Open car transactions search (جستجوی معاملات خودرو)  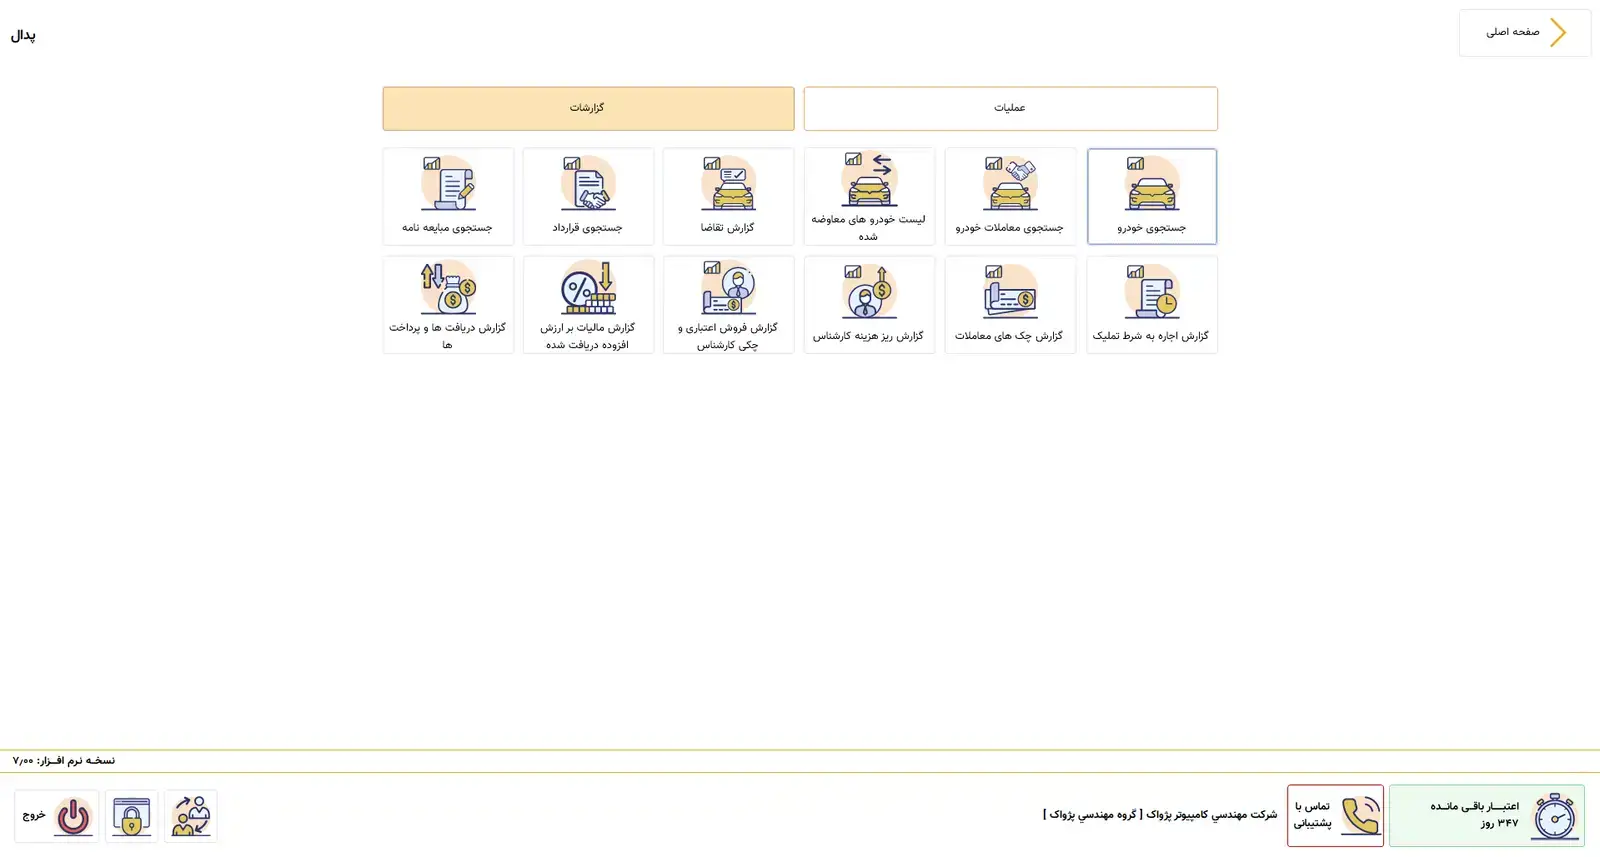[x=1010, y=196]
